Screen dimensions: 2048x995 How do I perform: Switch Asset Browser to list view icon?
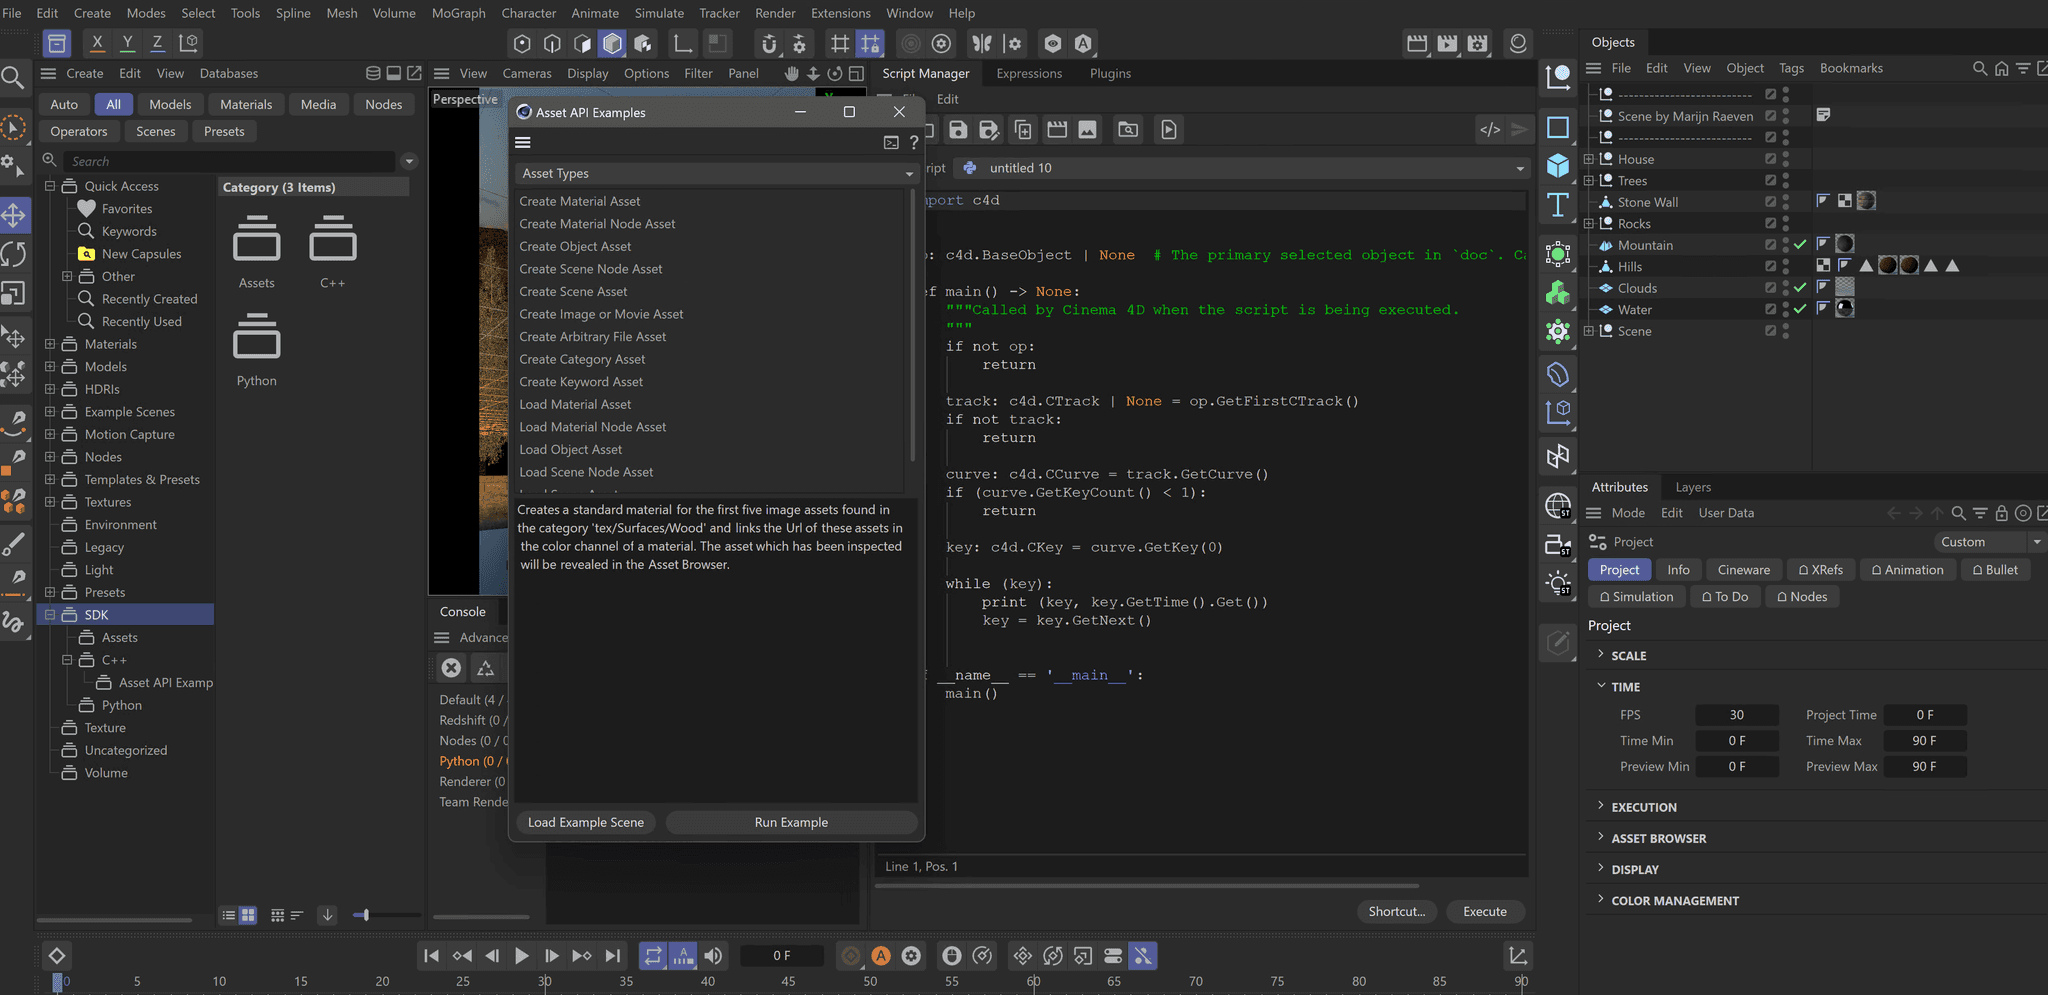coord(229,915)
